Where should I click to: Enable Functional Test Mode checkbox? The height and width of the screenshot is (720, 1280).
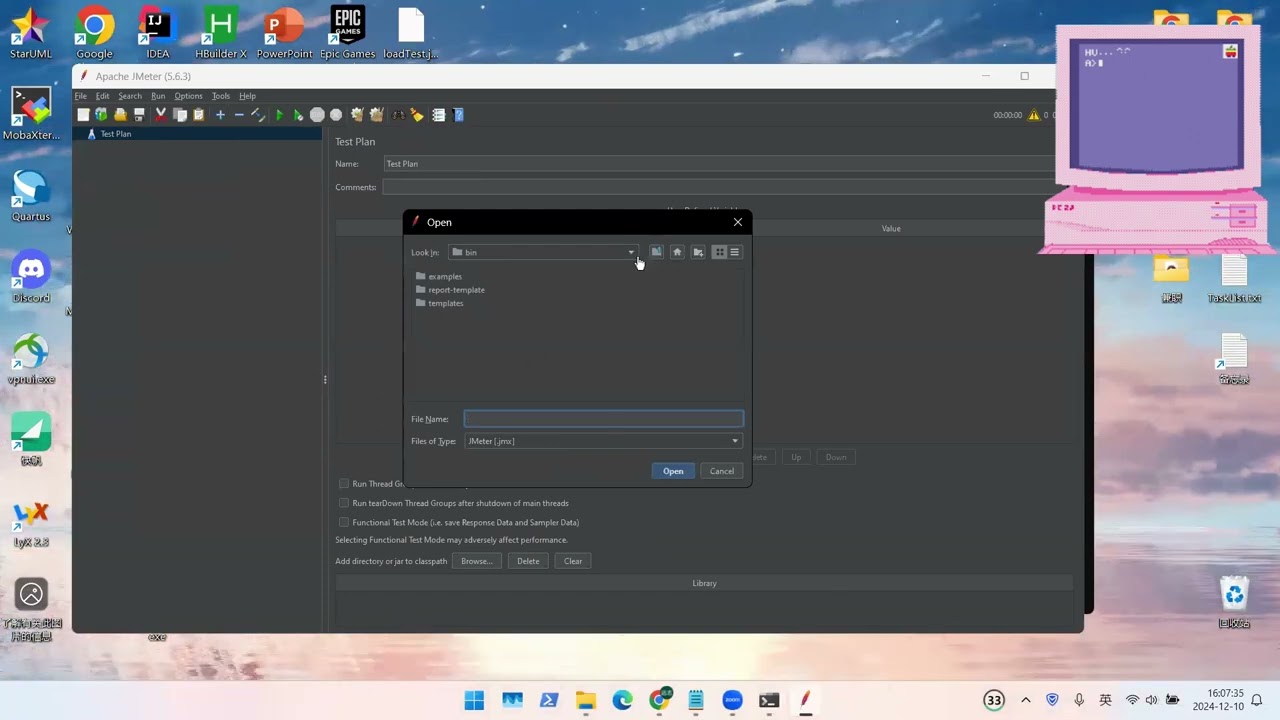coord(344,522)
